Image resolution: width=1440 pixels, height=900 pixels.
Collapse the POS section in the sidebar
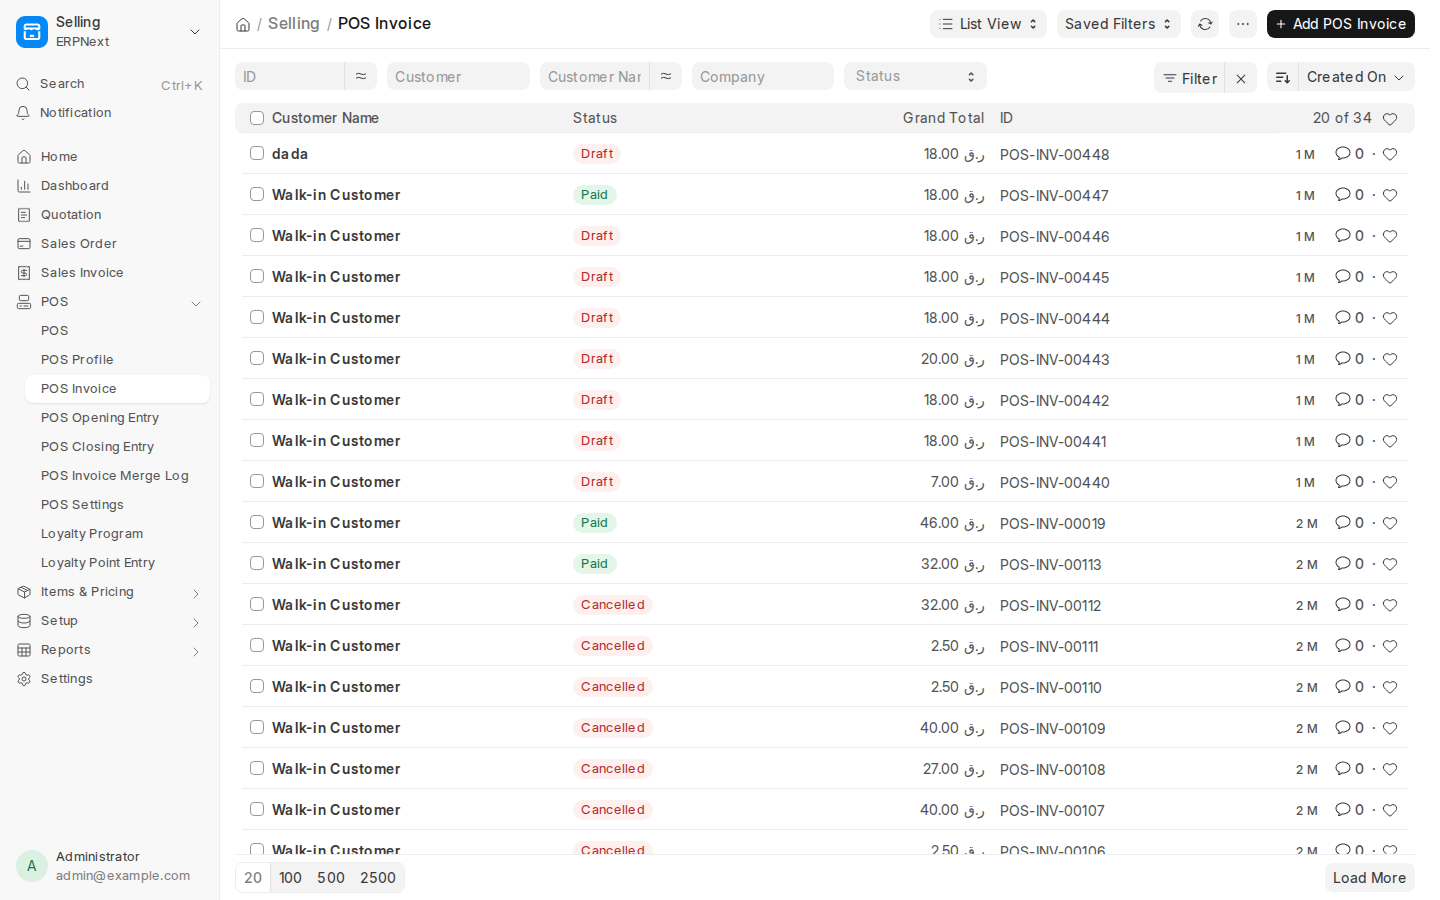coord(196,303)
